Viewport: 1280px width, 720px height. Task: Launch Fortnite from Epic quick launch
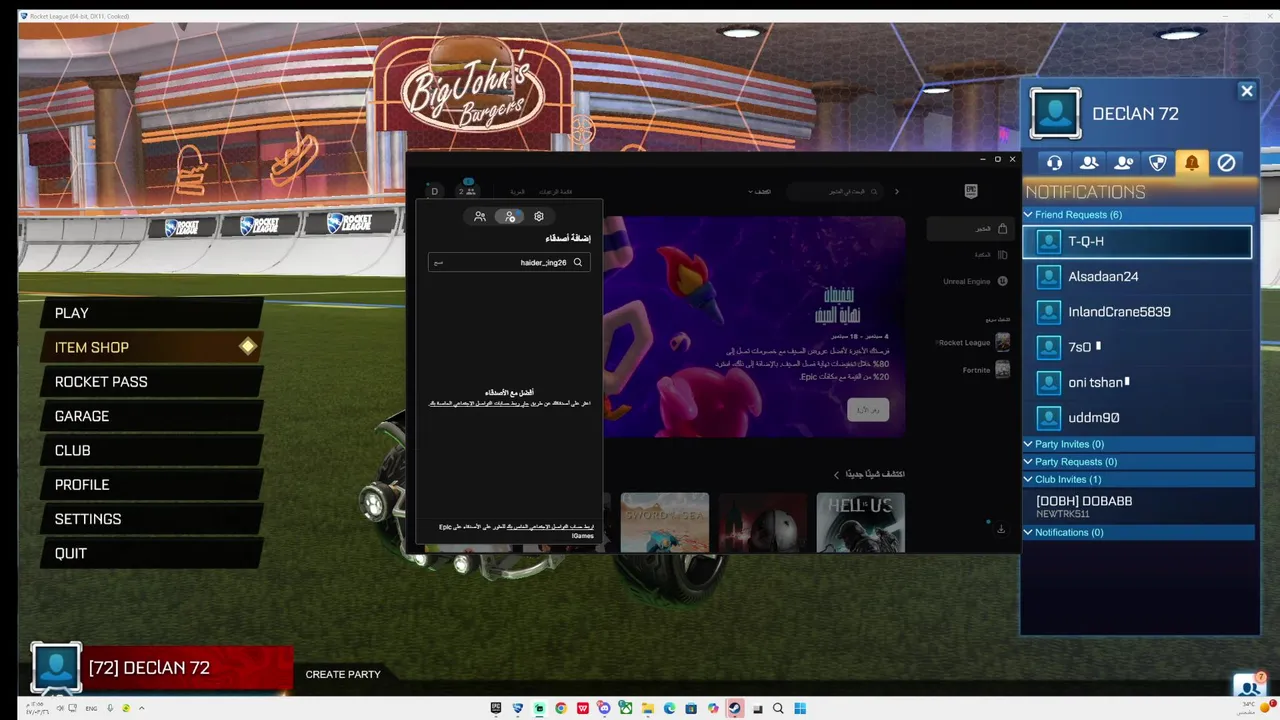point(986,370)
